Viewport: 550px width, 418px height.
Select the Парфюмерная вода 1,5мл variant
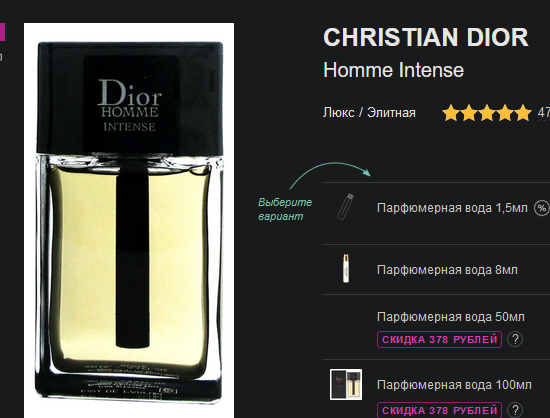[x=452, y=208]
